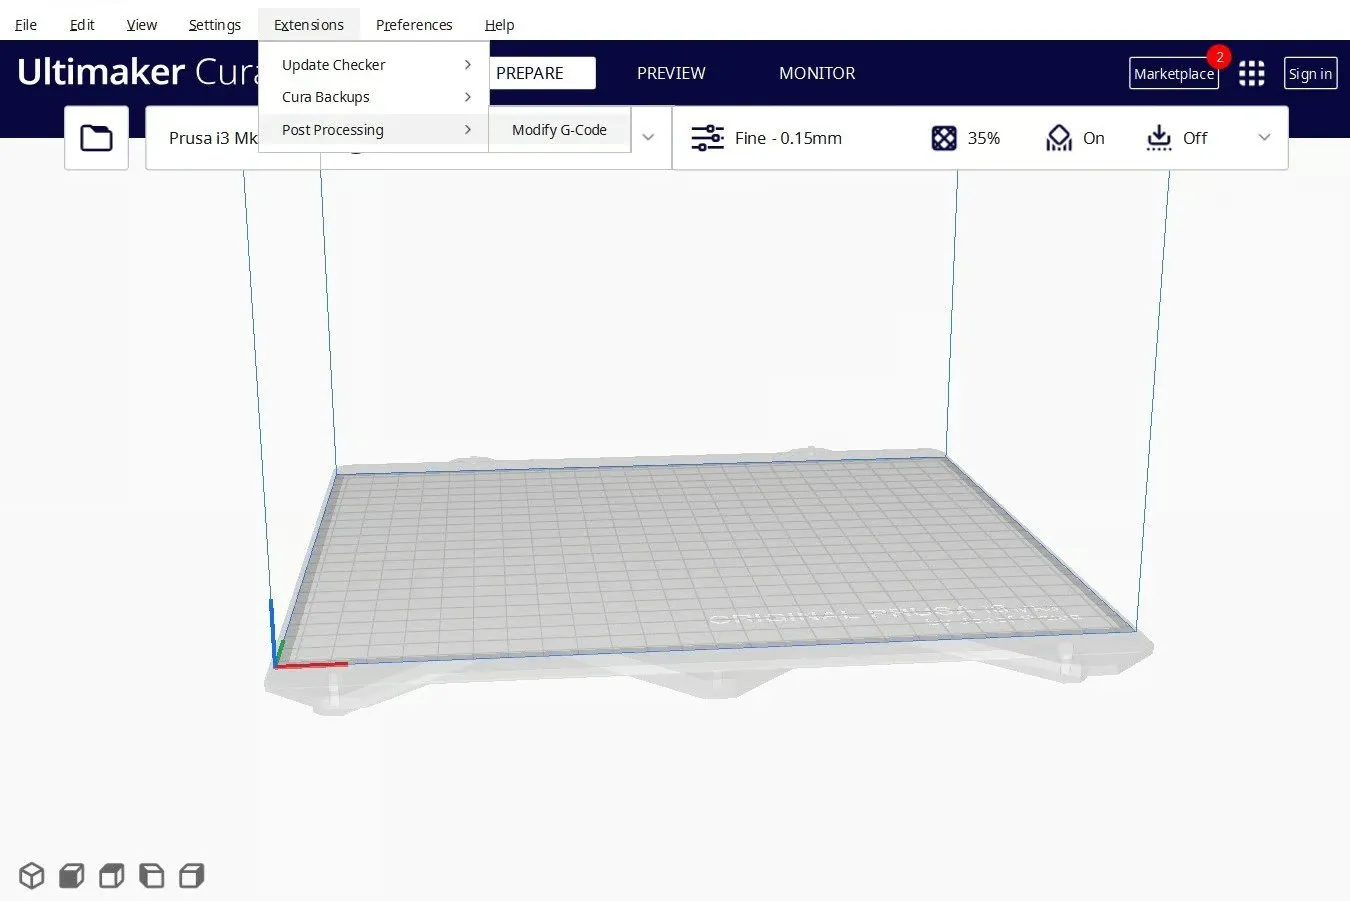The width and height of the screenshot is (1350, 901).
Task: Open the Cura Backups submenu
Action: [x=374, y=97]
